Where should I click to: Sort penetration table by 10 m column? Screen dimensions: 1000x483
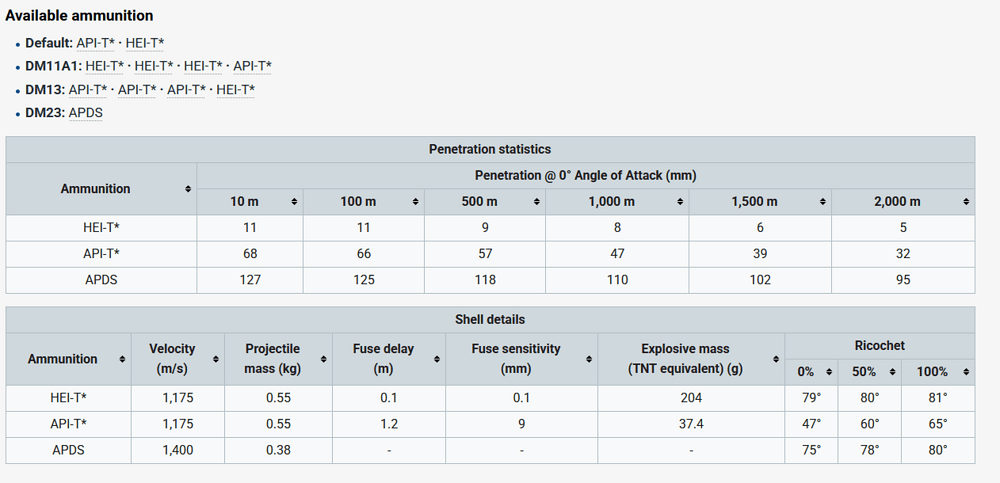pyautogui.click(x=294, y=202)
